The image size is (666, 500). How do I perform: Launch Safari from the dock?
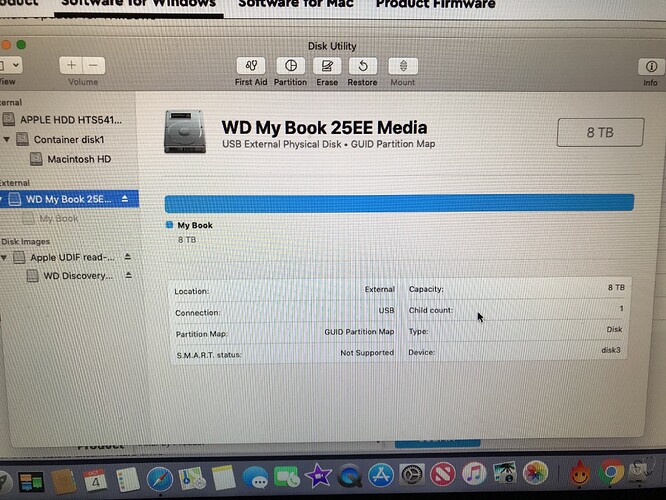pyautogui.click(x=160, y=479)
